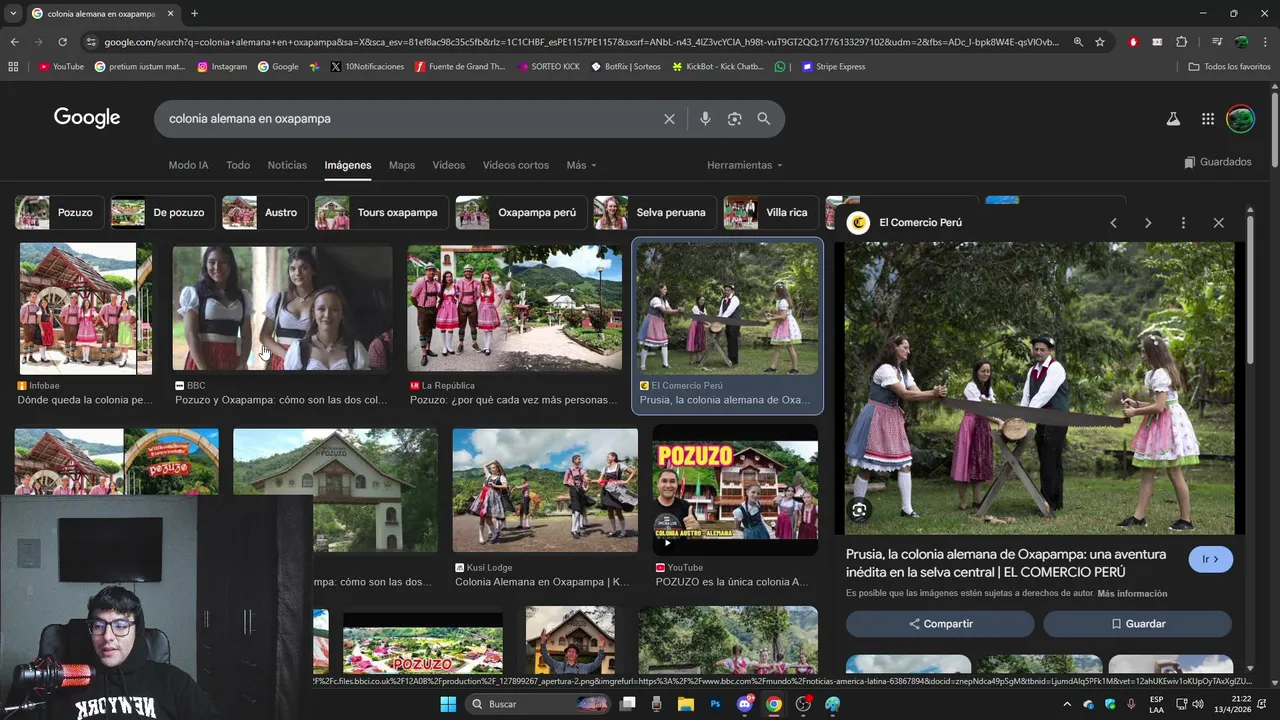This screenshot has height=720, width=1280.
Task: Open the Chrome apps bookmark grid
Action: point(13,67)
